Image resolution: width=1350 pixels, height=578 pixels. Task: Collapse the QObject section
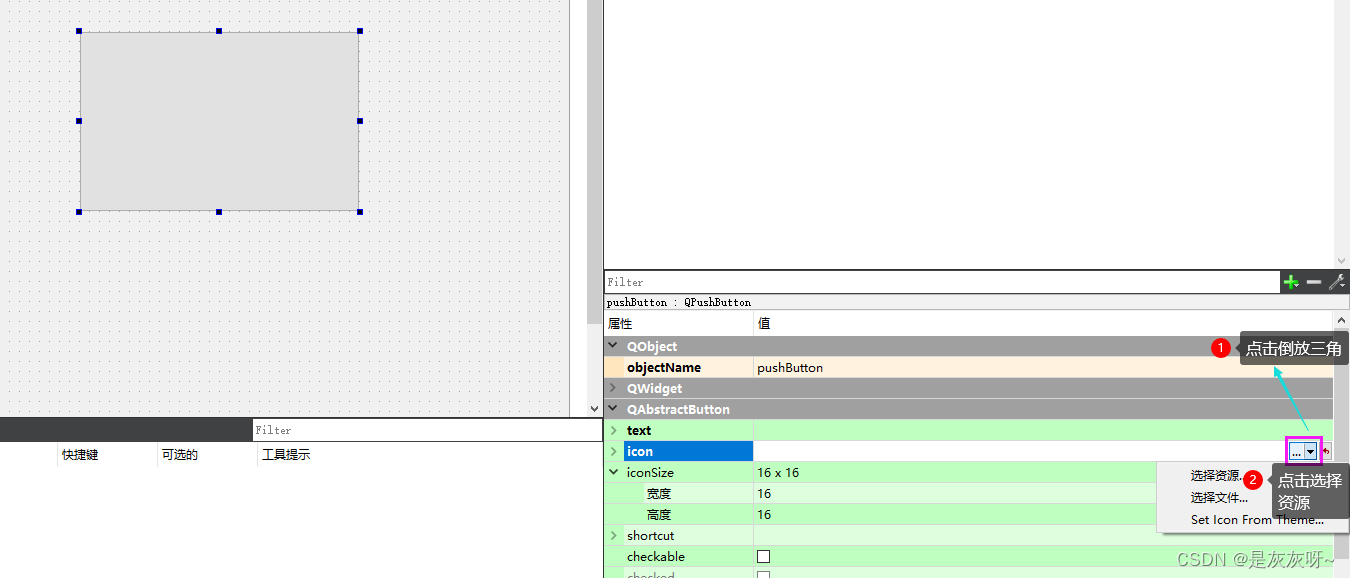[614, 346]
